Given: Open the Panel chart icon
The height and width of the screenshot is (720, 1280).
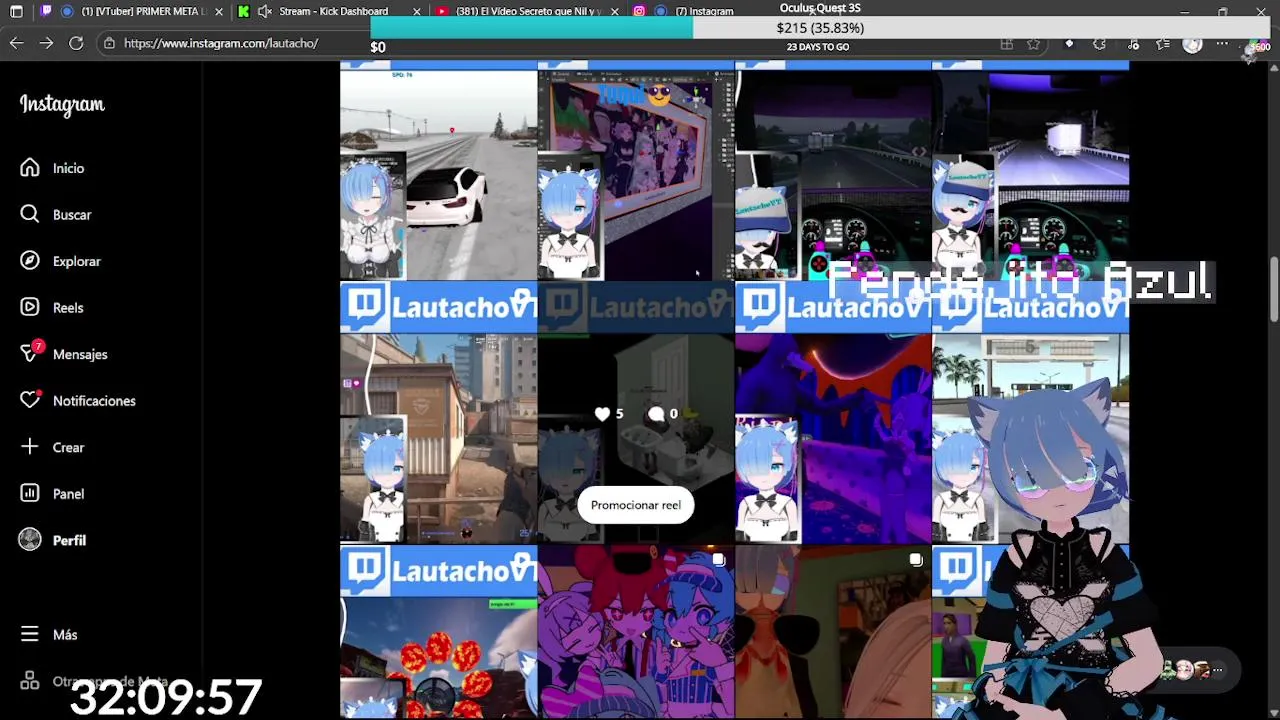Looking at the screenshot, I should pos(30,493).
